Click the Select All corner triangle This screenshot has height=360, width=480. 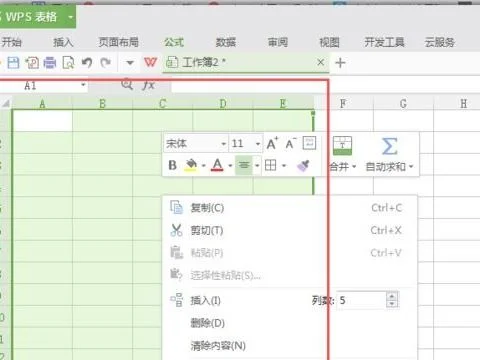coord(6,104)
